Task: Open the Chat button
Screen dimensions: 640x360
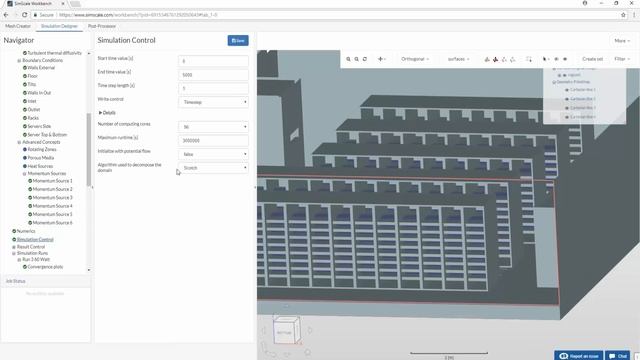Action: pyautogui.click(x=618, y=356)
